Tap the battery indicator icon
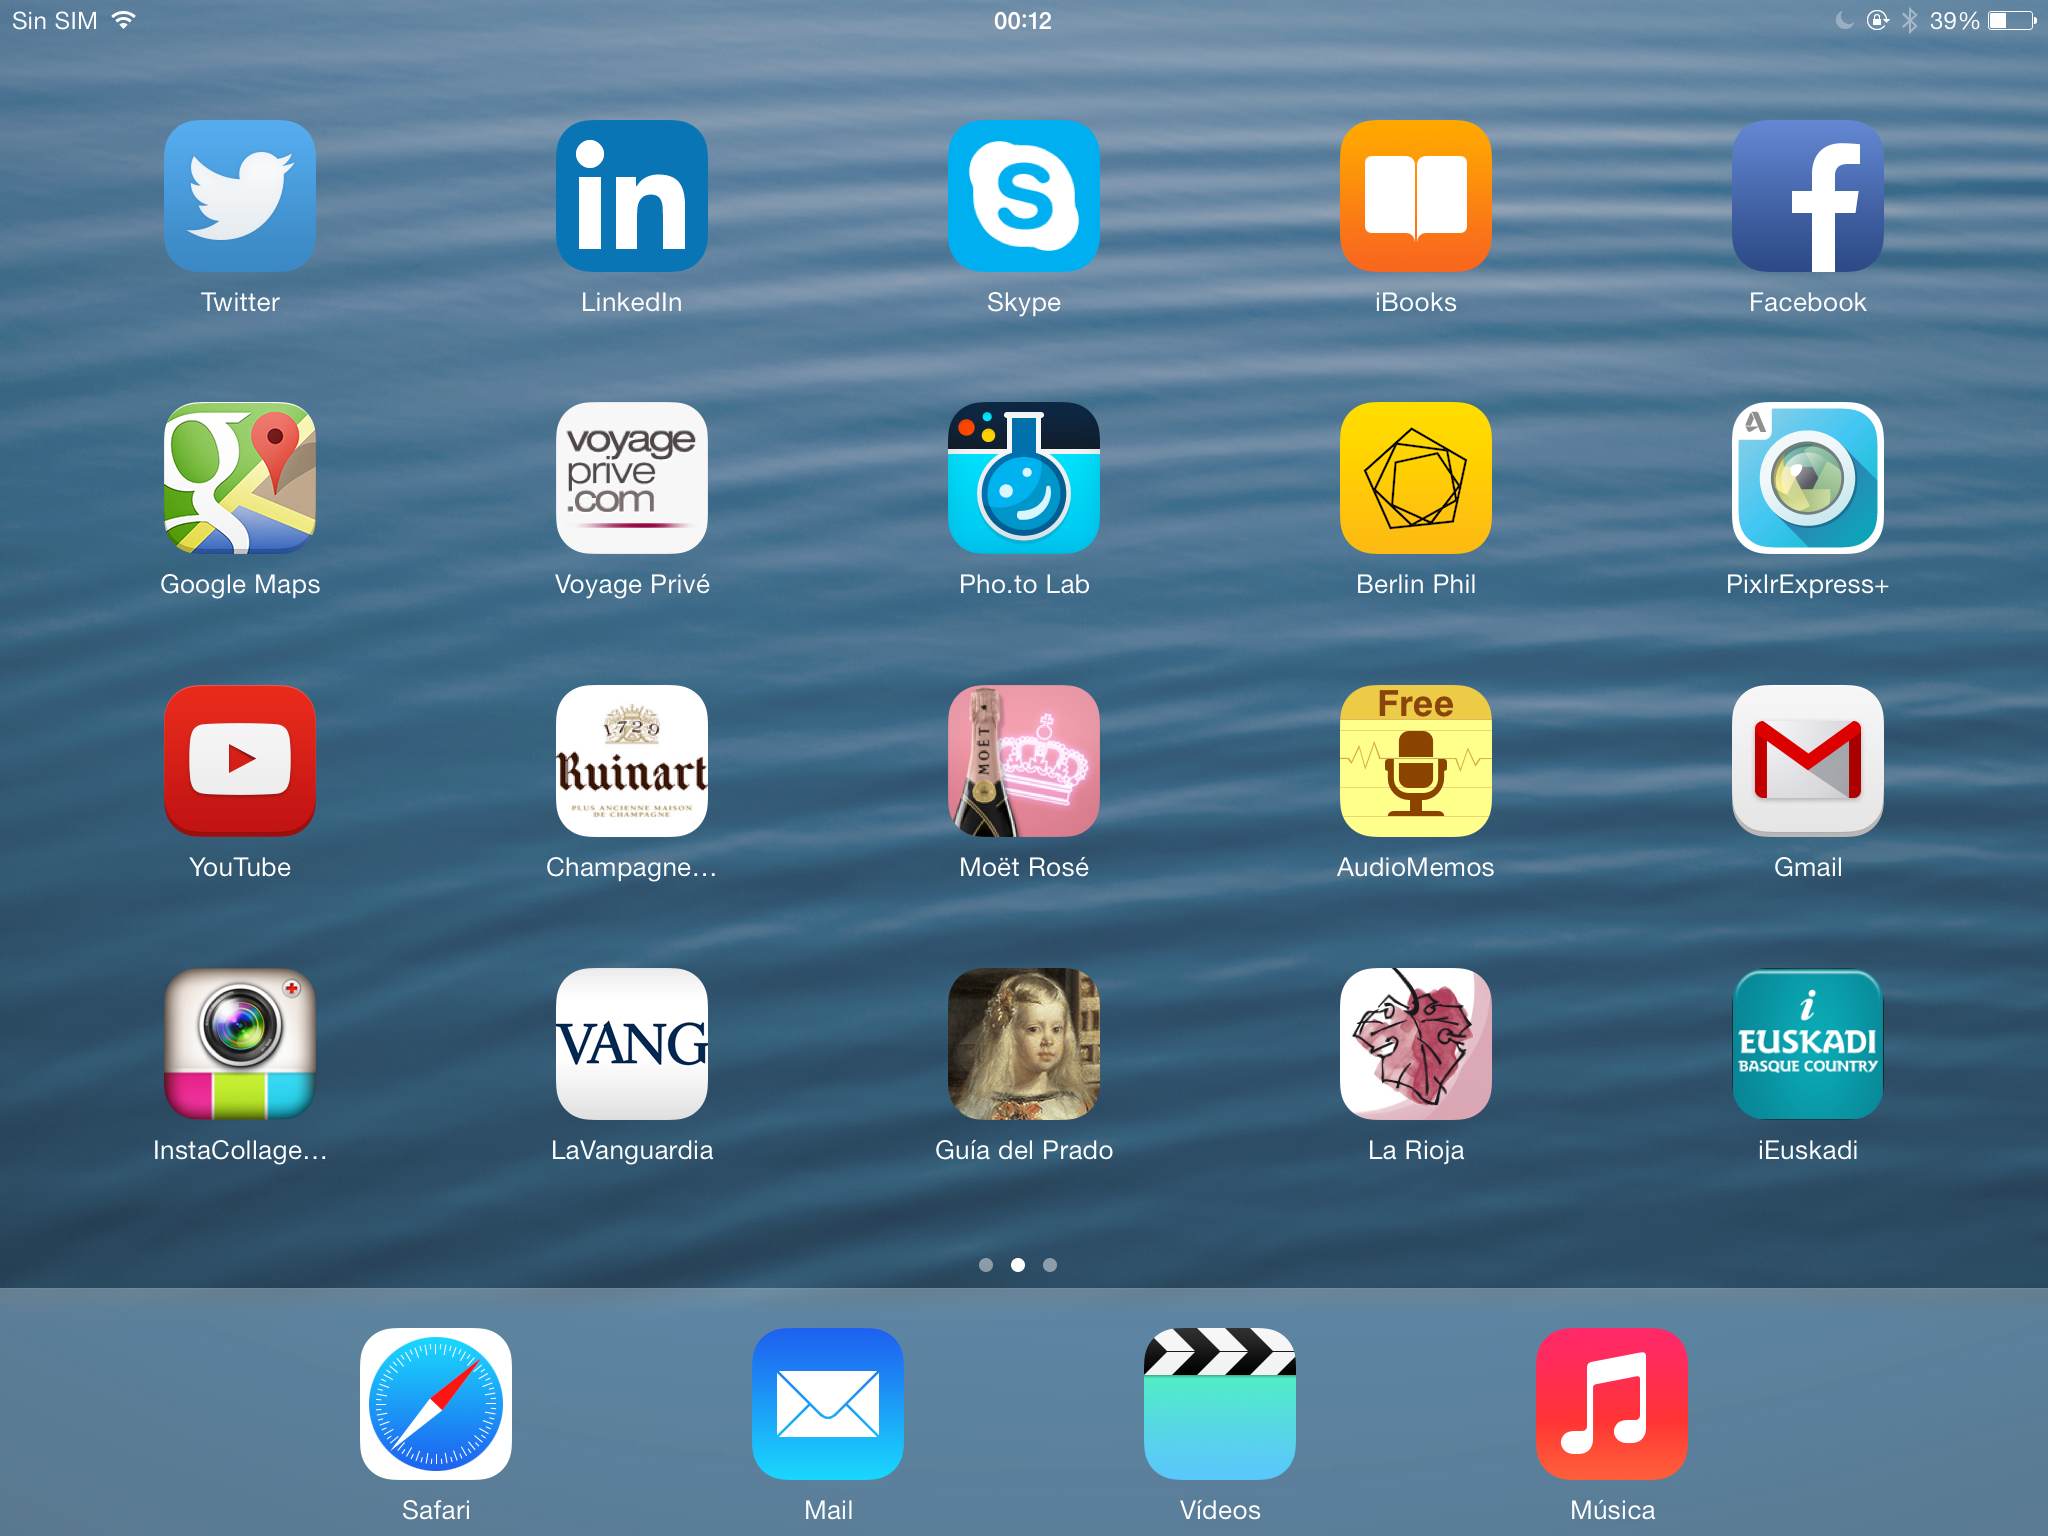The image size is (2048, 1536). point(2012,20)
